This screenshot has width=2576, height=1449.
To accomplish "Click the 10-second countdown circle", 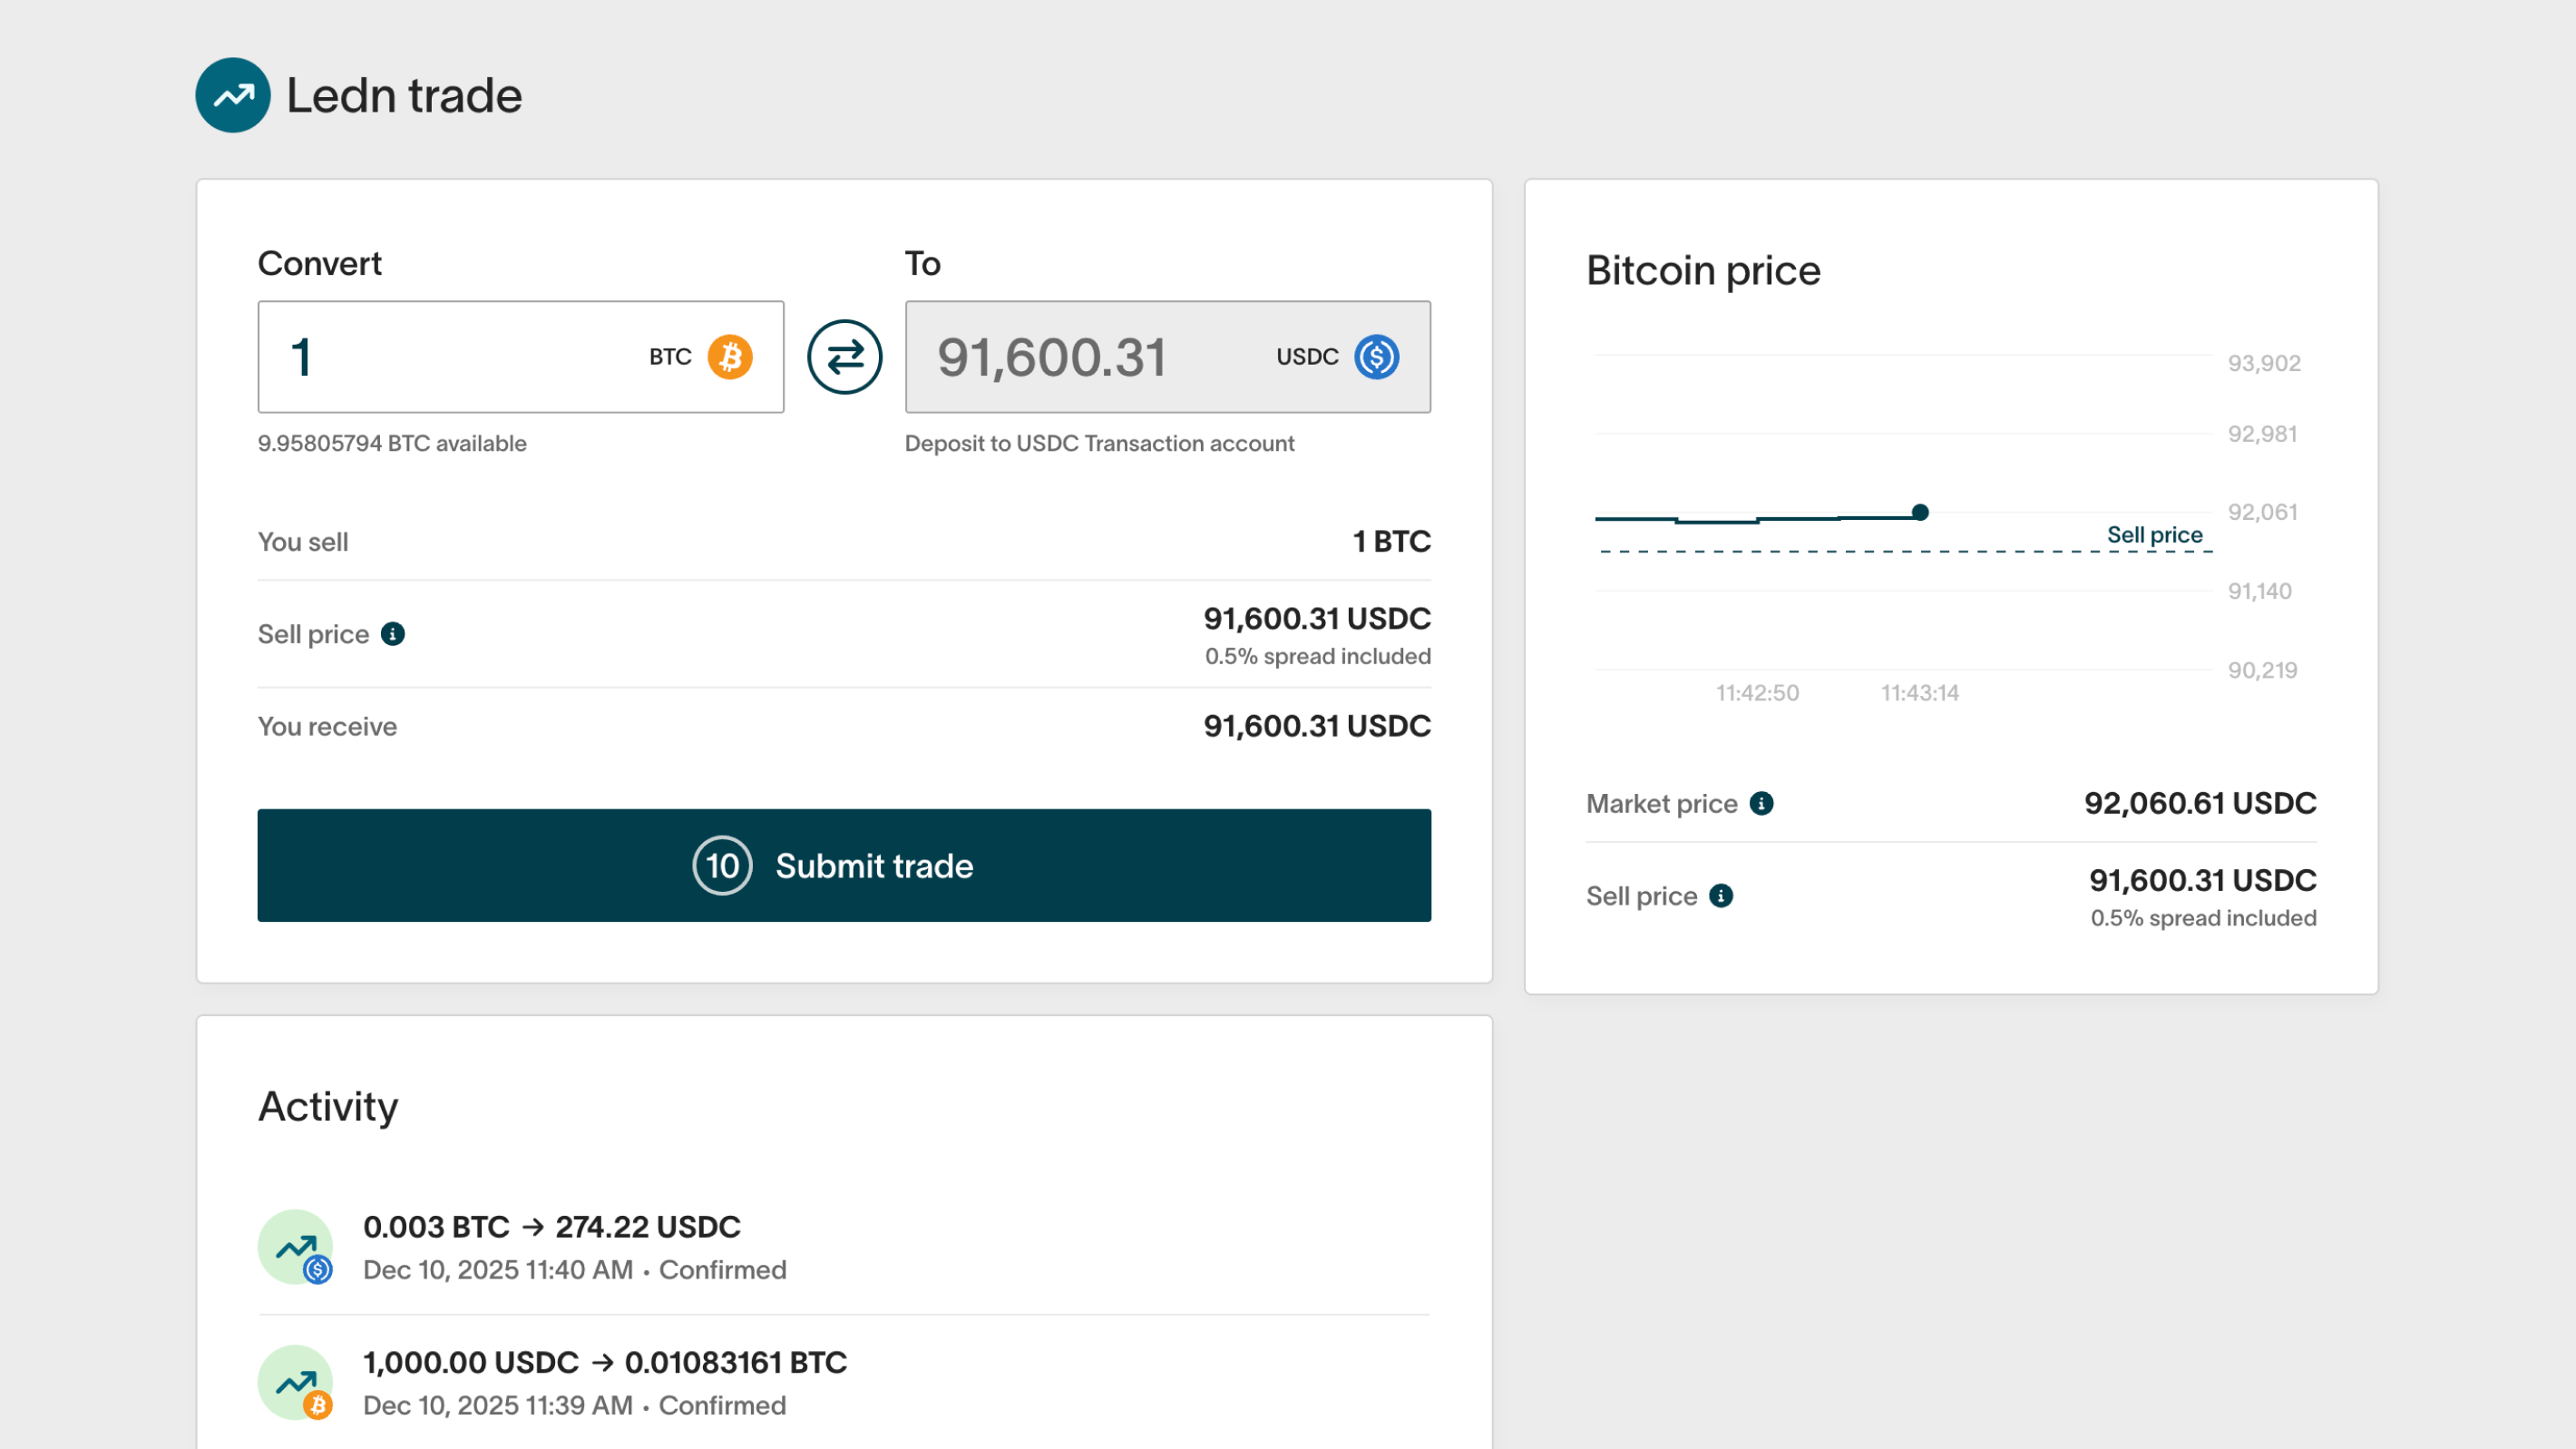I will 722,866.
